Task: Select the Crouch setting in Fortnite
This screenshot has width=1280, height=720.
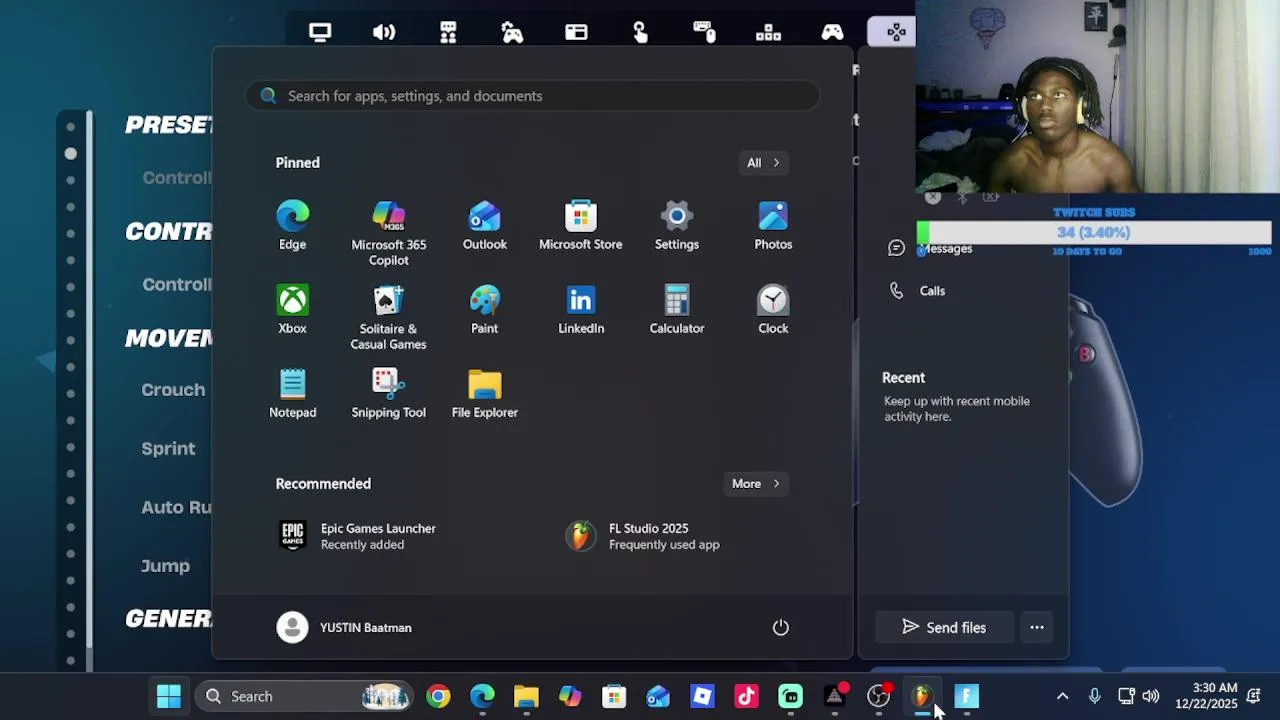Action: coord(173,390)
